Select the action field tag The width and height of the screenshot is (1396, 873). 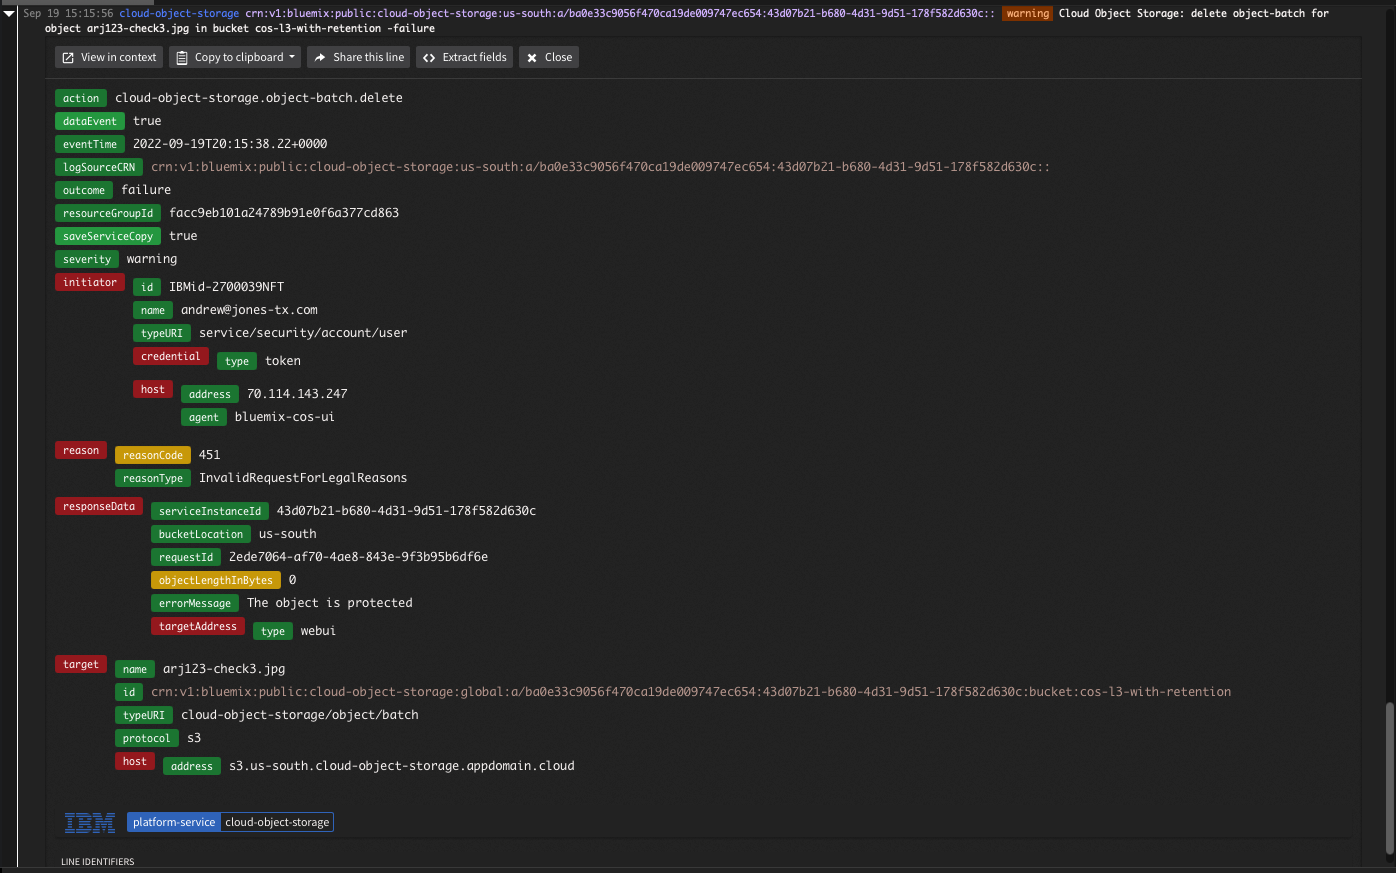pyautogui.click(x=81, y=98)
